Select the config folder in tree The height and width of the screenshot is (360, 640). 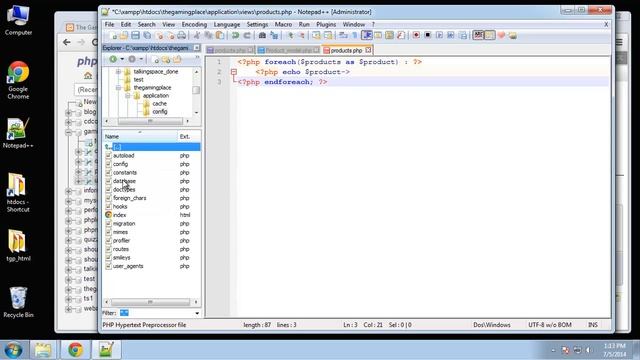[x=160, y=111]
